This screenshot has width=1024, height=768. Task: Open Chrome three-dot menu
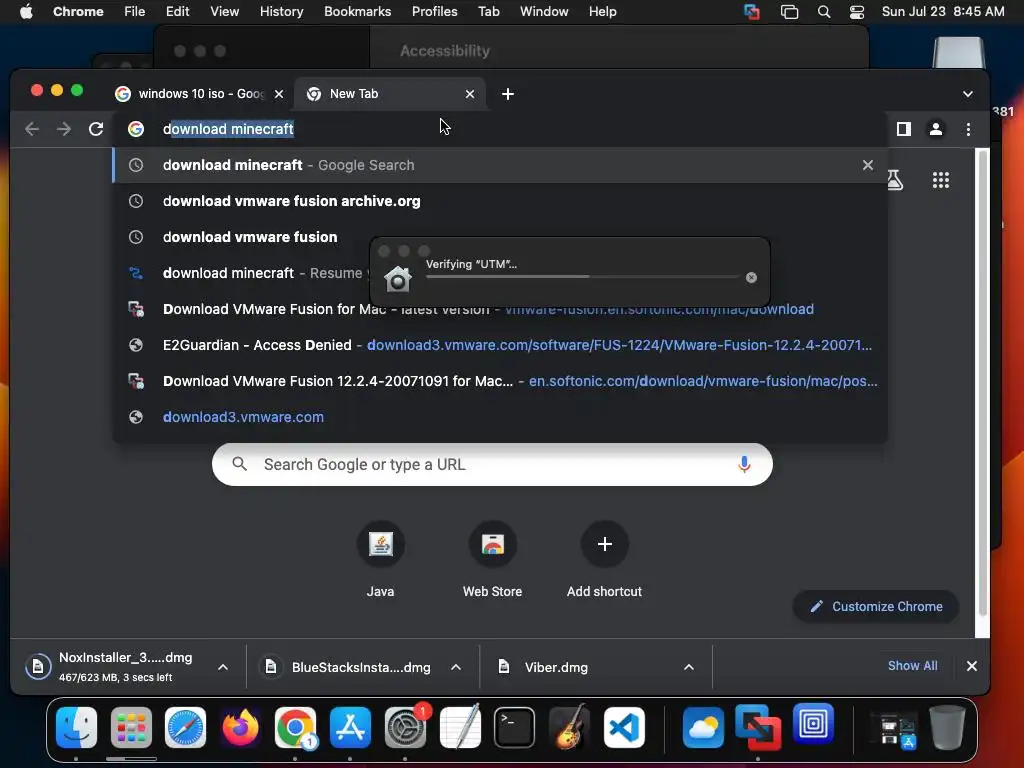968,129
